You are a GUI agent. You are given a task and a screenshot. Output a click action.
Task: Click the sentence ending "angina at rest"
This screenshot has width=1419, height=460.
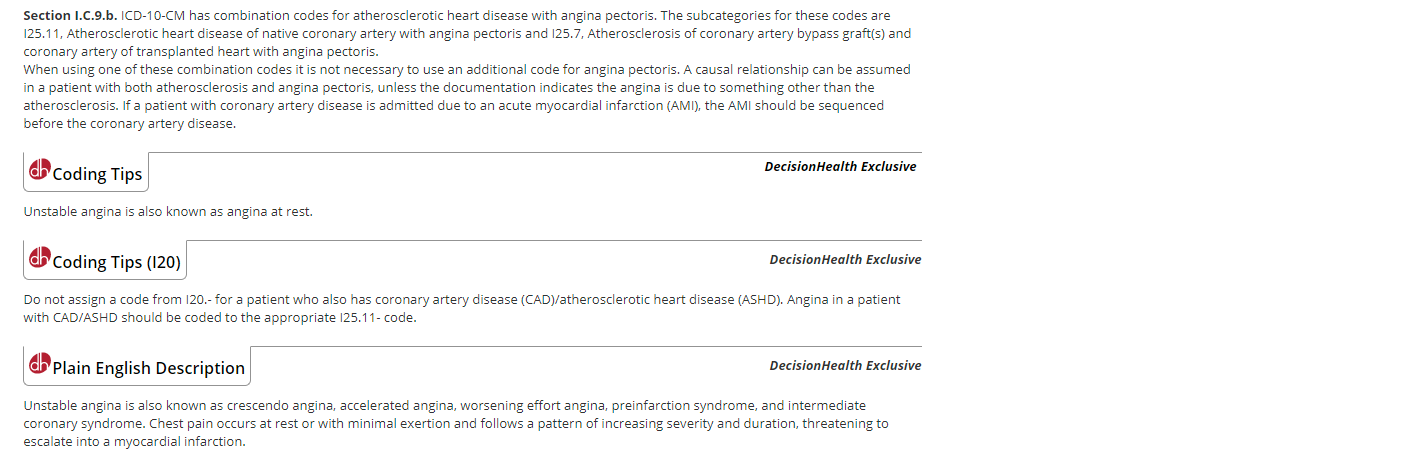168,212
